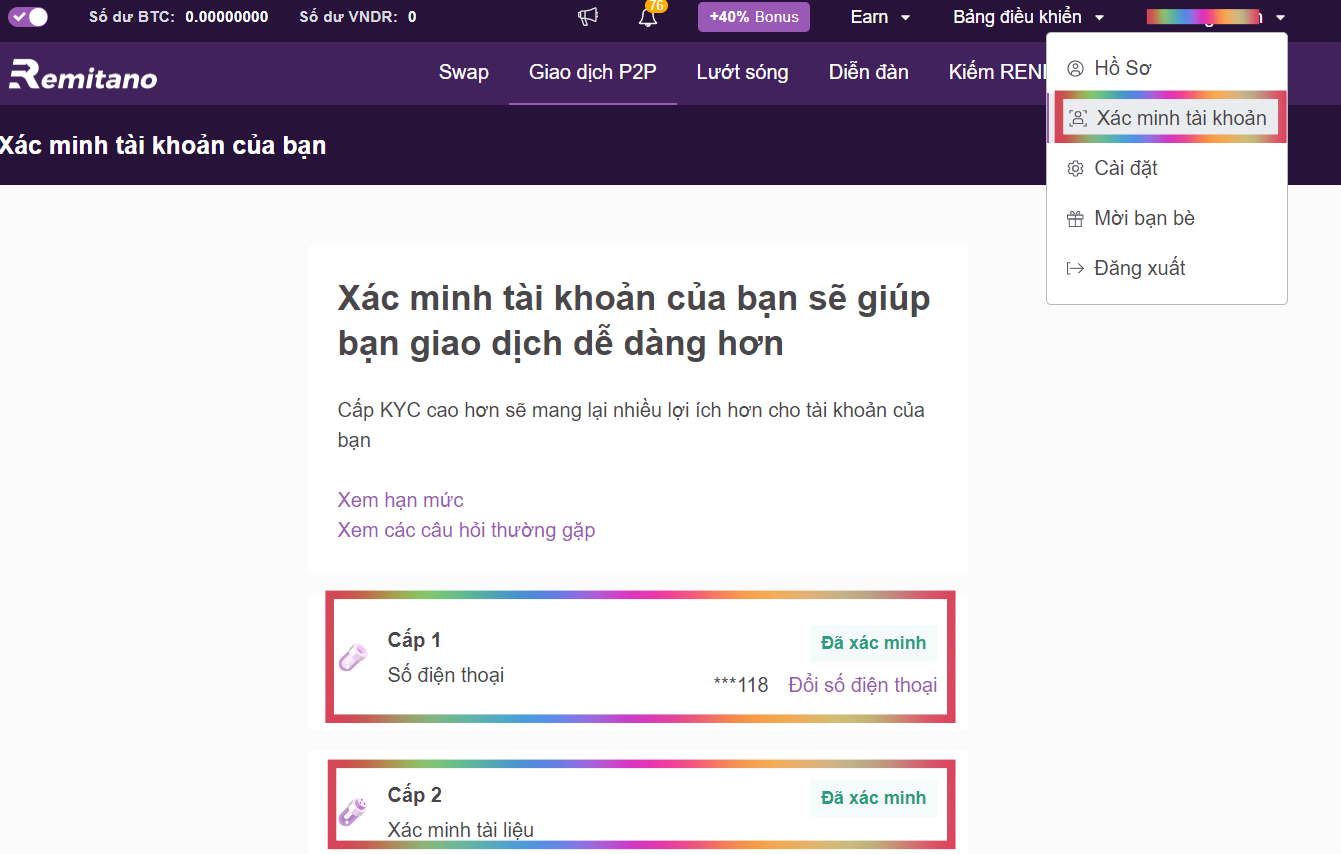This screenshot has height=854, width=1341.
Task: Click the Số dư BTC balance text
Action: (179, 17)
